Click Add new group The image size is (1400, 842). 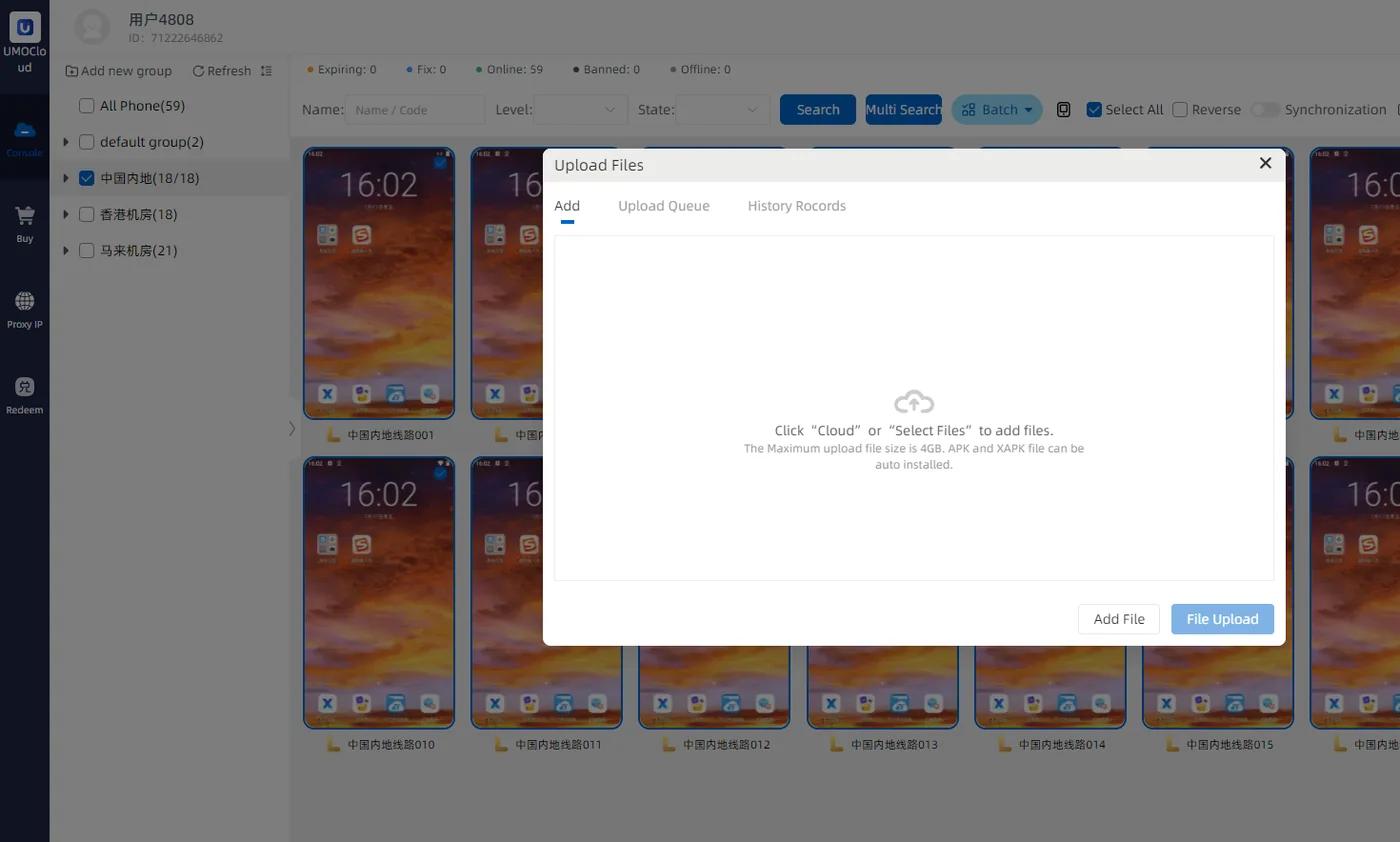pyautogui.click(x=118, y=71)
